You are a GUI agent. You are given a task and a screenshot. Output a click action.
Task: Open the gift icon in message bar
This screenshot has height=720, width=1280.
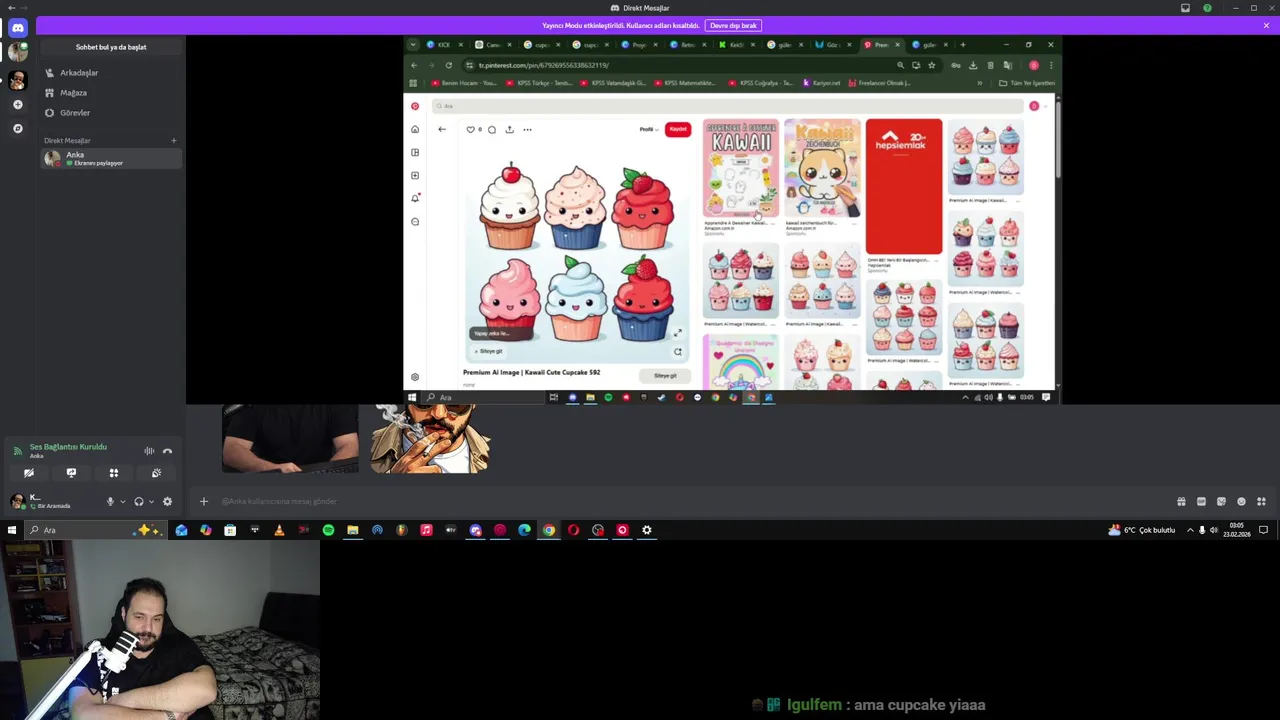click(x=1181, y=501)
